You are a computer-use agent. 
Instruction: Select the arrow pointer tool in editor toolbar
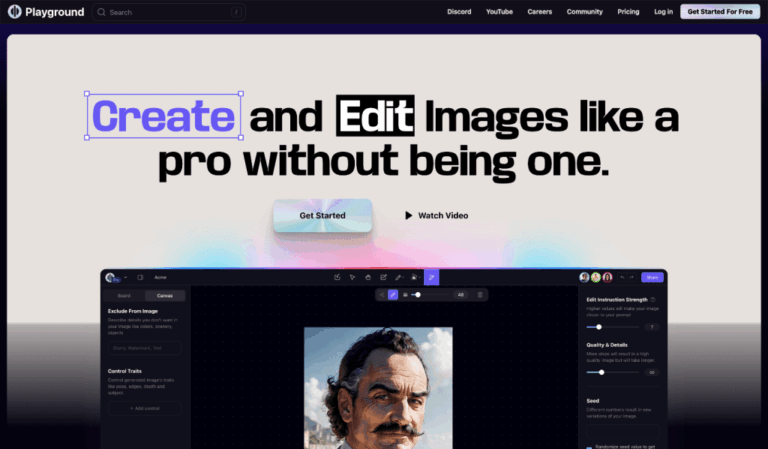tap(352, 278)
